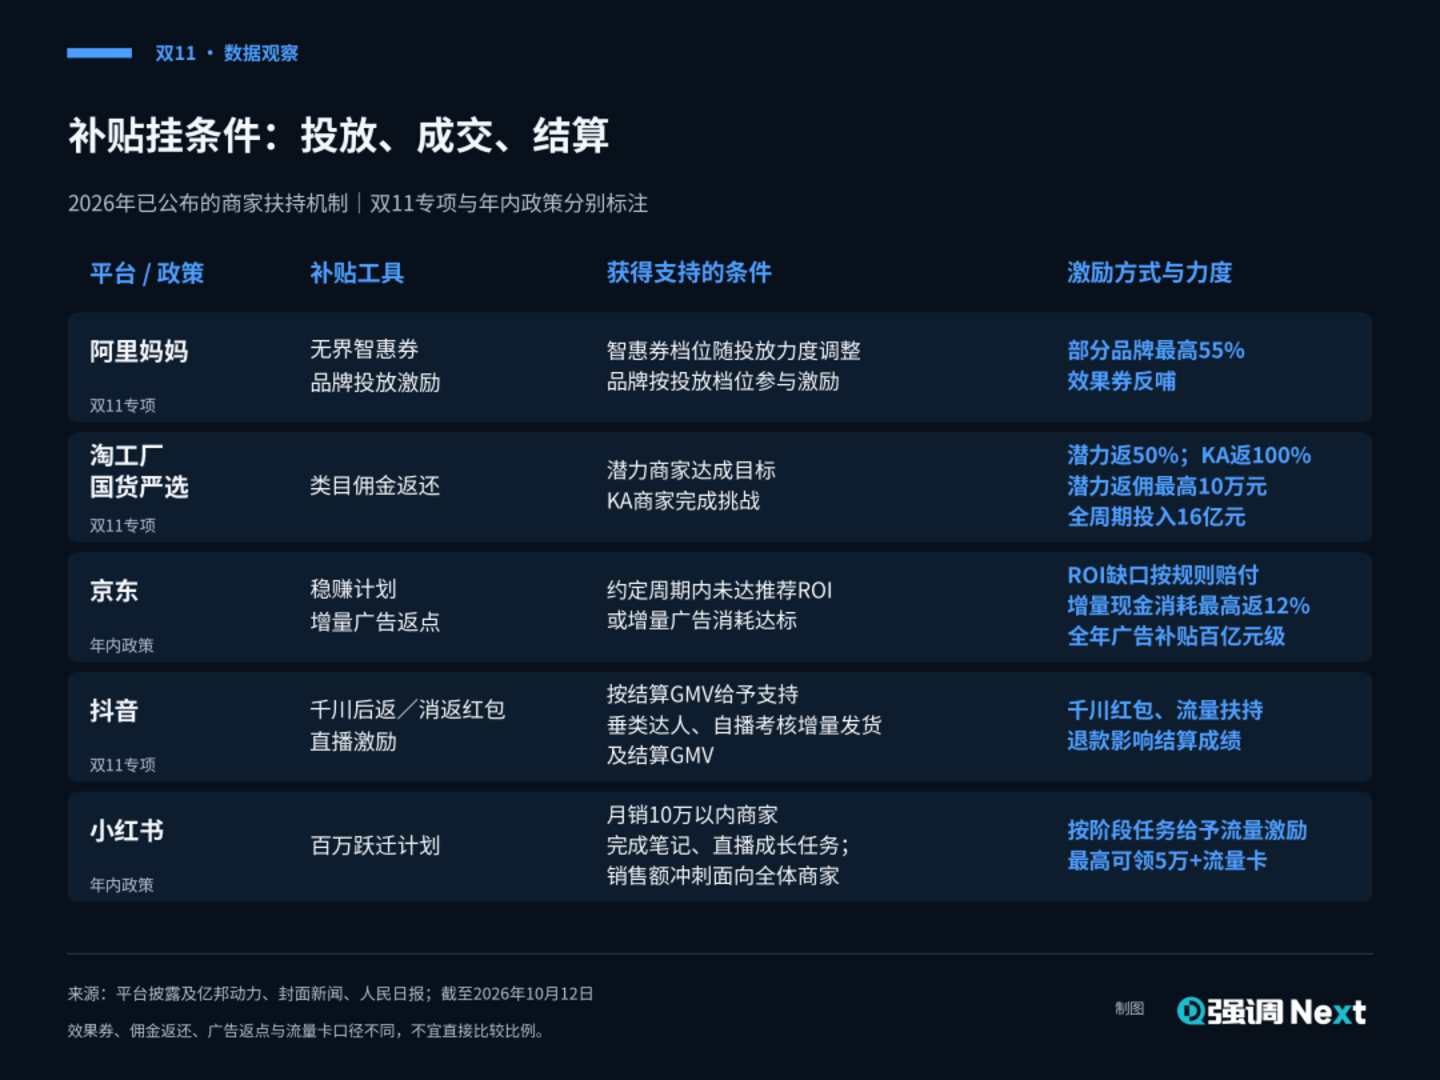Click "退款影响结算成绩" incentive line
Image resolution: width=1440 pixels, height=1080 pixels.
pos(1154,740)
